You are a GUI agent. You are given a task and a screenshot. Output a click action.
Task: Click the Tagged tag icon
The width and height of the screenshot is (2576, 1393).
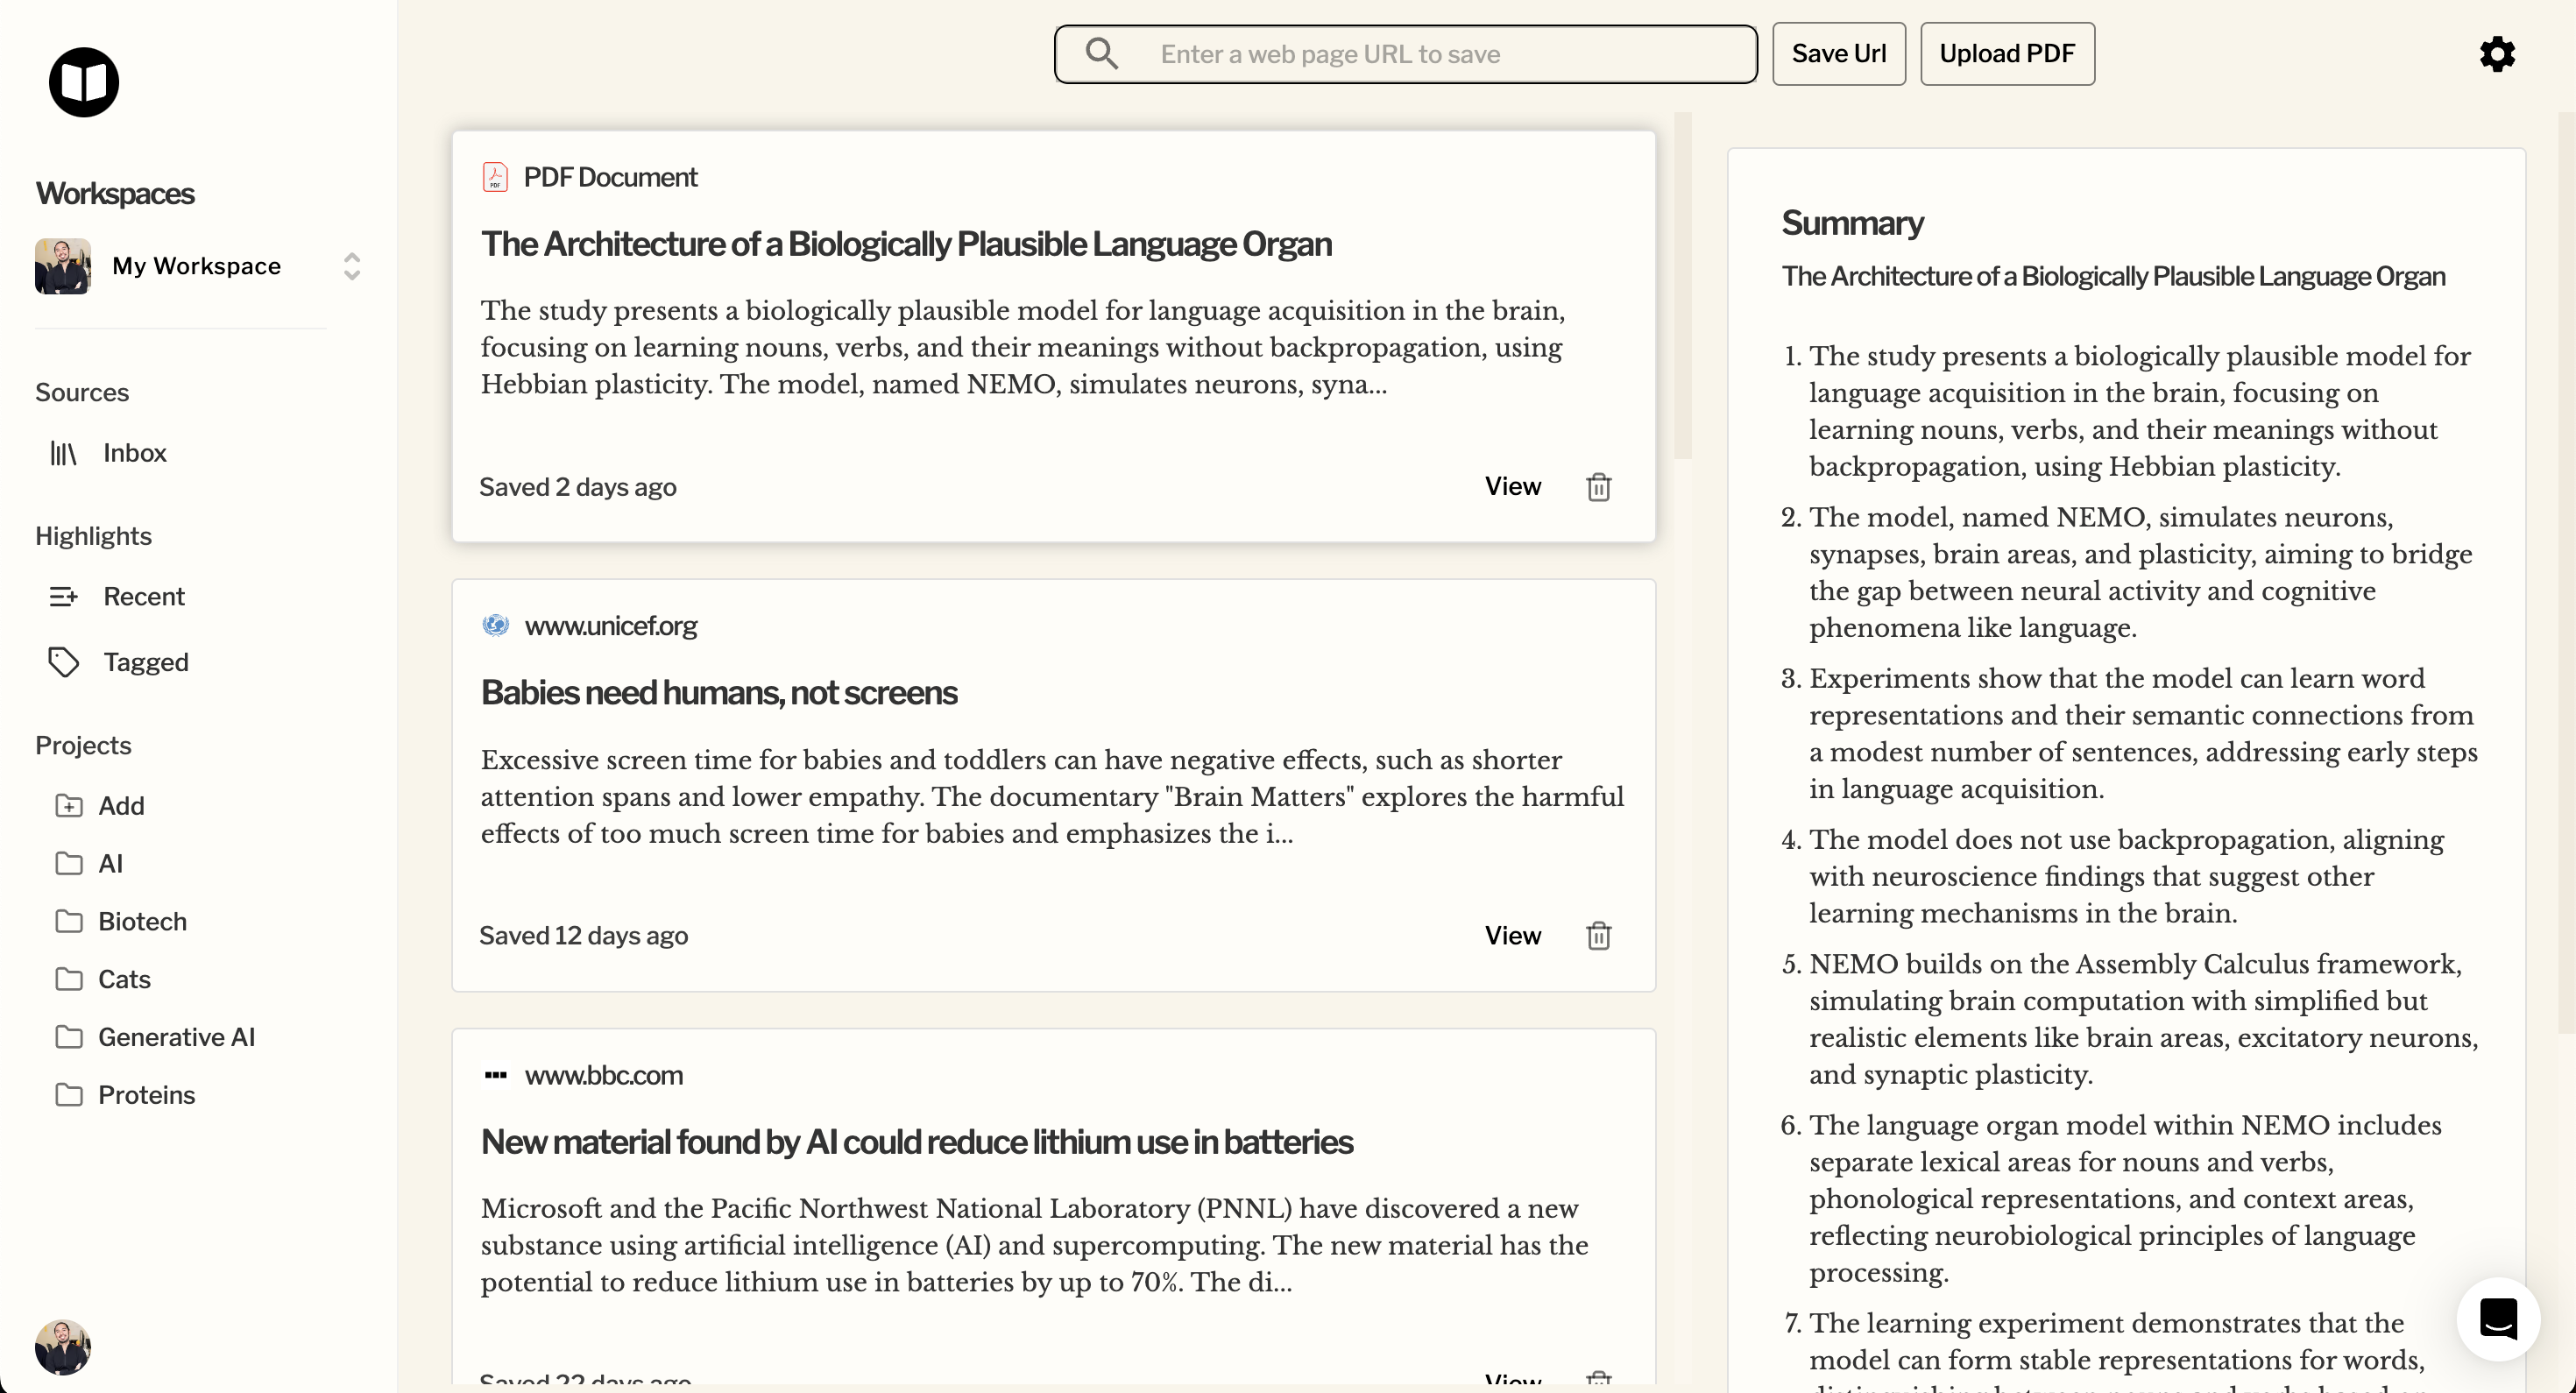[64, 662]
